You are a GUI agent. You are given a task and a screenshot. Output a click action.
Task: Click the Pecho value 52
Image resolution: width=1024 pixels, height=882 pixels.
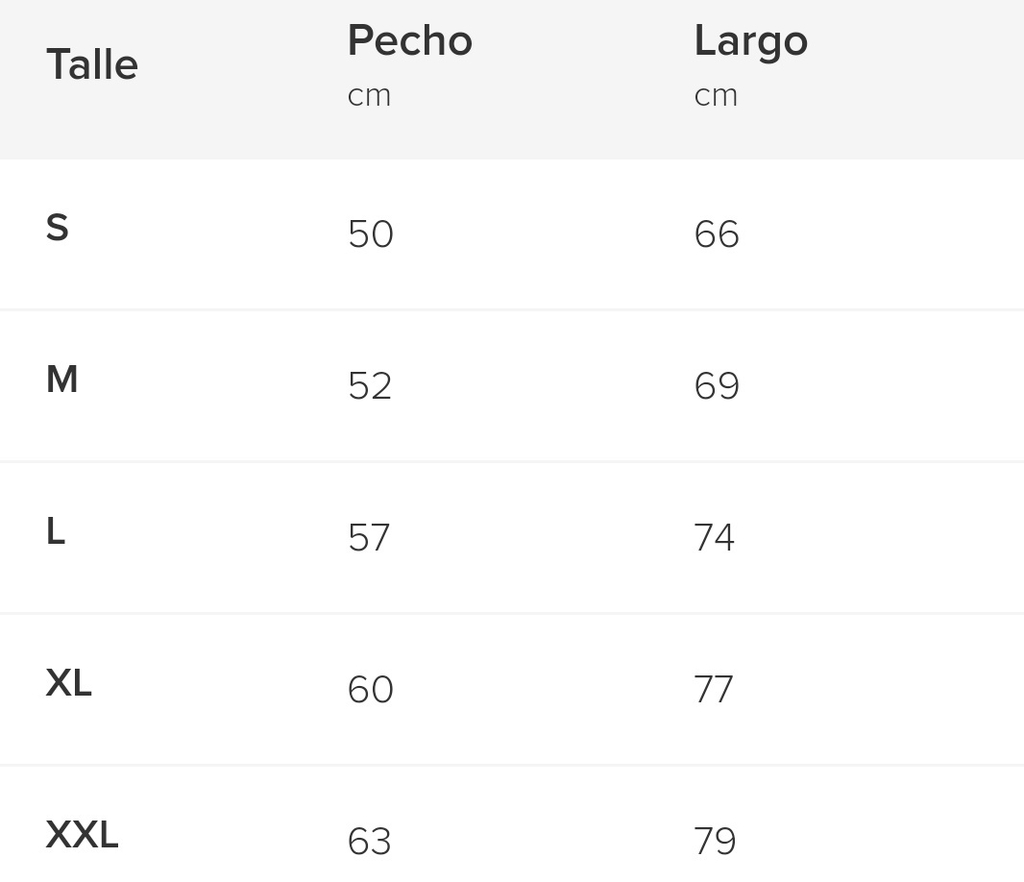(x=370, y=386)
